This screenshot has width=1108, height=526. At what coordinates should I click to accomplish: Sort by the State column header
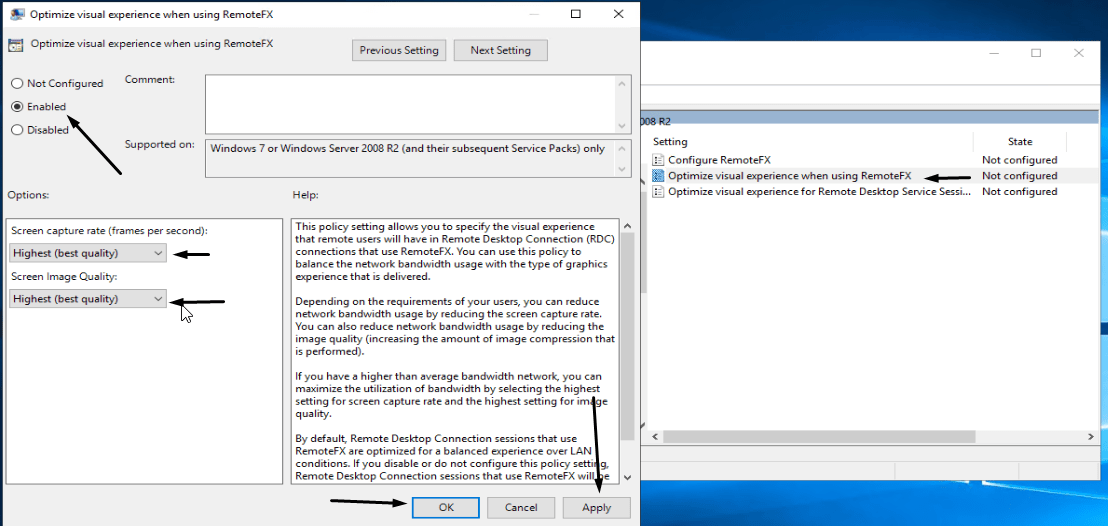tap(1019, 142)
